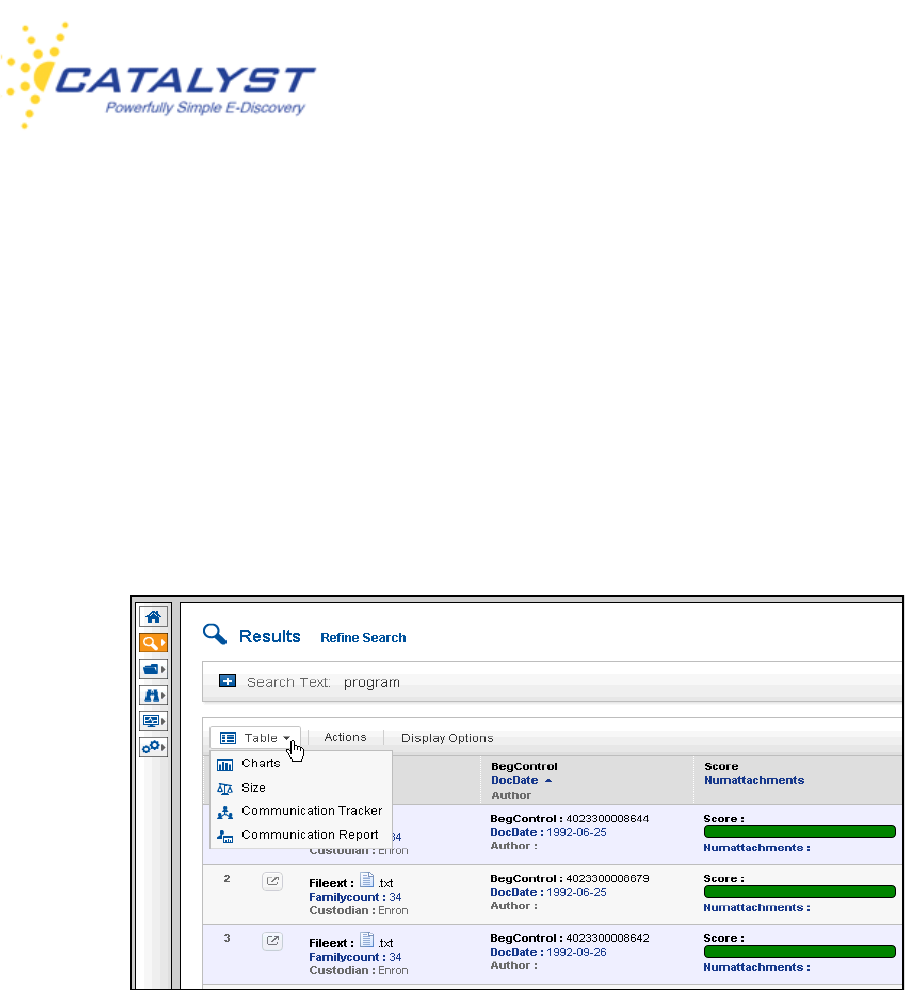Click the green score bar in row 3
Viewport: 905px width, 990px height.
point(800,951)
